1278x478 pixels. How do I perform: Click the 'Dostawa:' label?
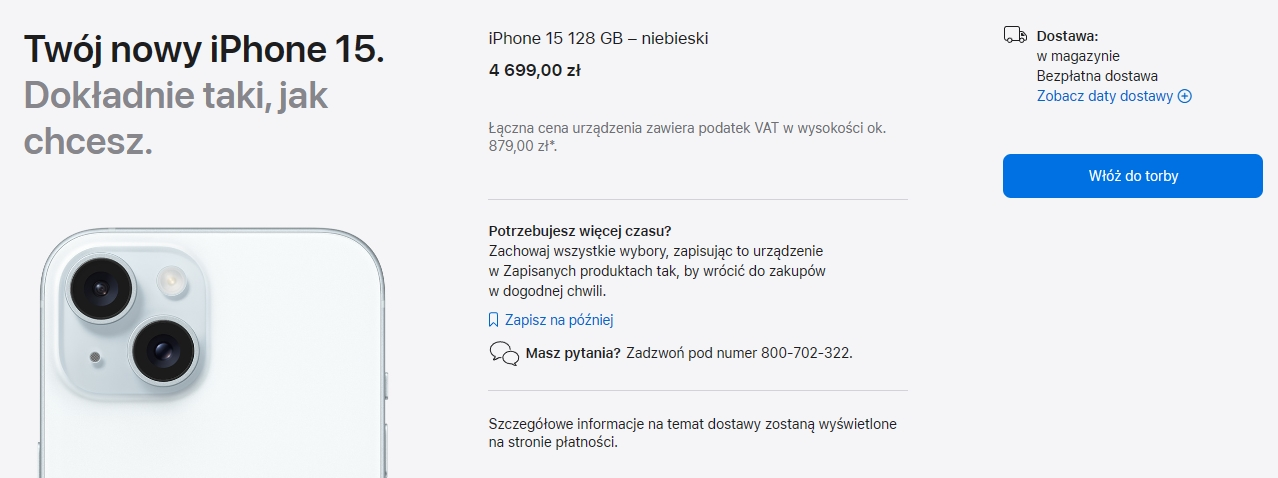pyautogui.click(x=1067, y=36)
